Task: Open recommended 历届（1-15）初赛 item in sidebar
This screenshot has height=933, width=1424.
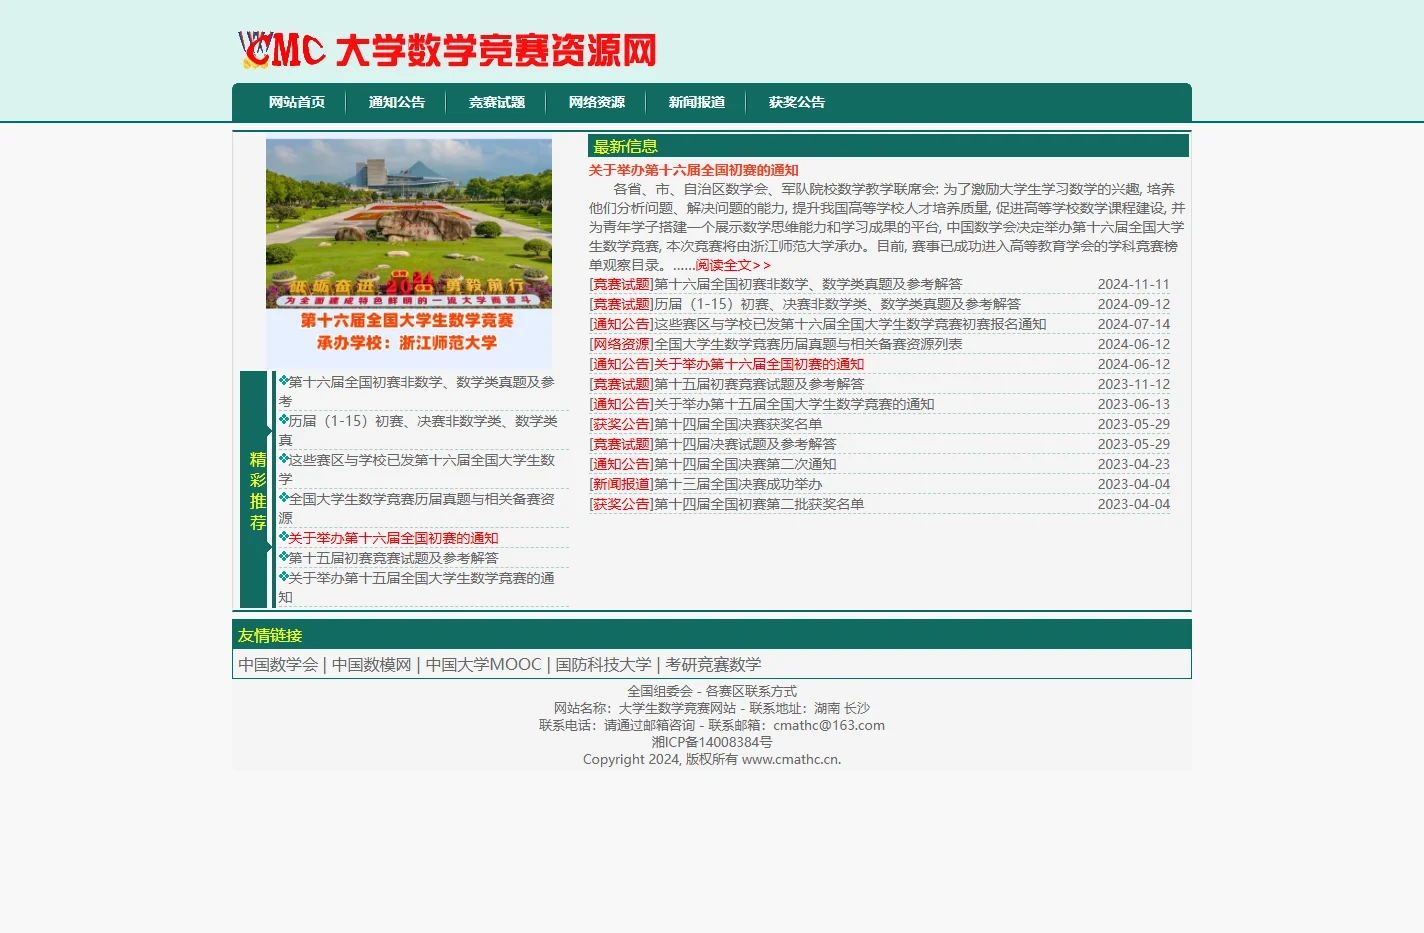Action: [417, 430]
